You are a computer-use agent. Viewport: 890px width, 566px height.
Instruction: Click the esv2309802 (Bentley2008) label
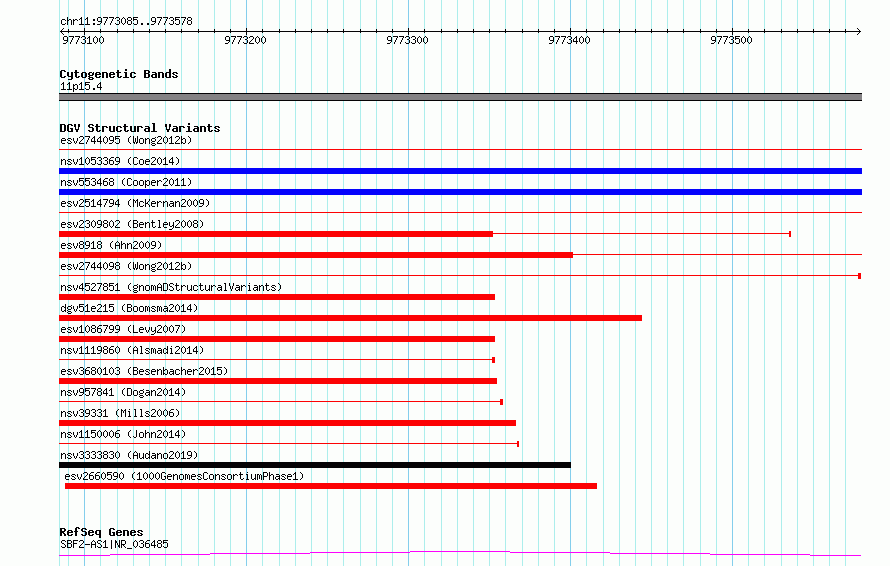[132, 224]
